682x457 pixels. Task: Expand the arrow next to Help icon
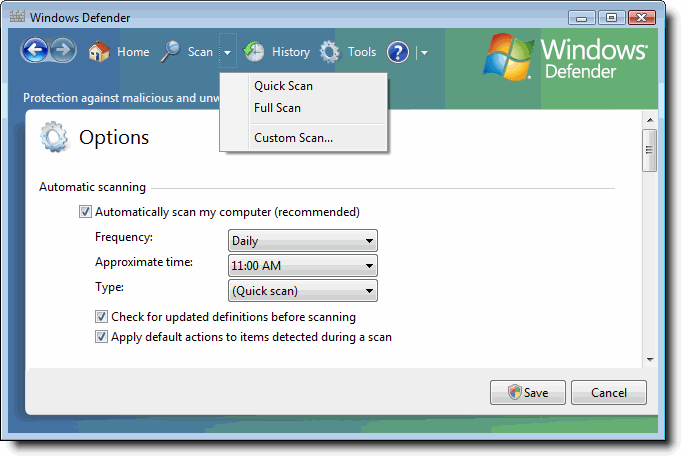[424, 52]
